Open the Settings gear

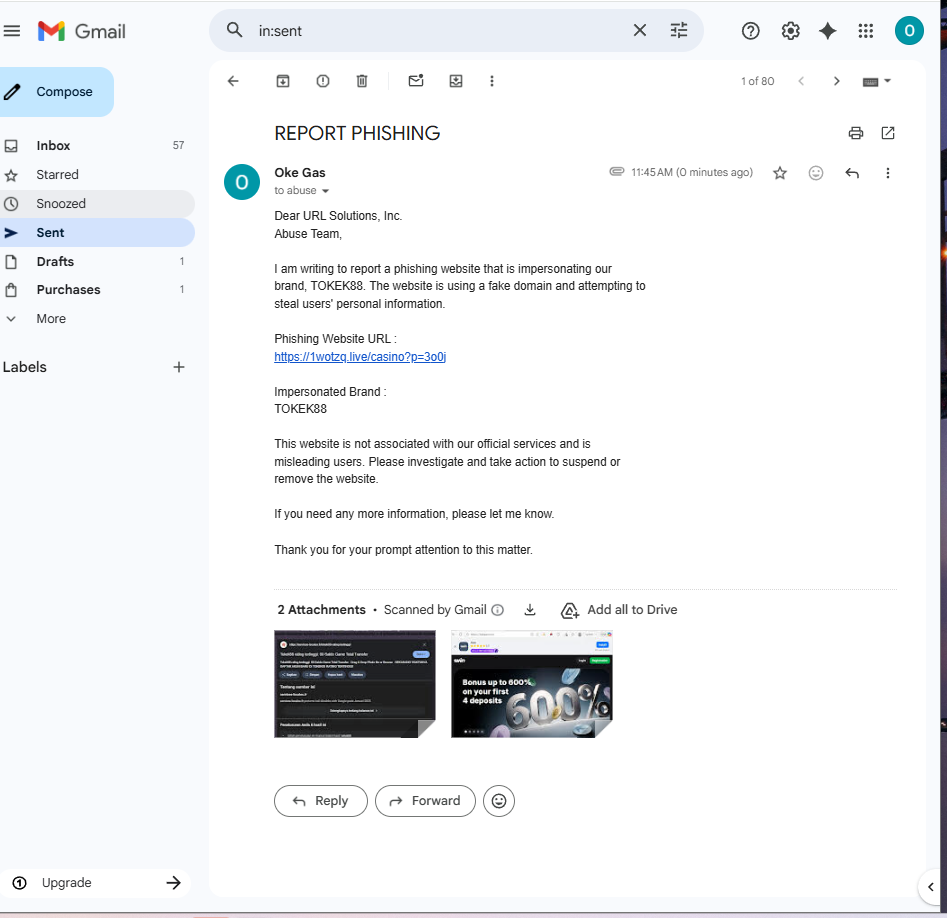point(790,31)
